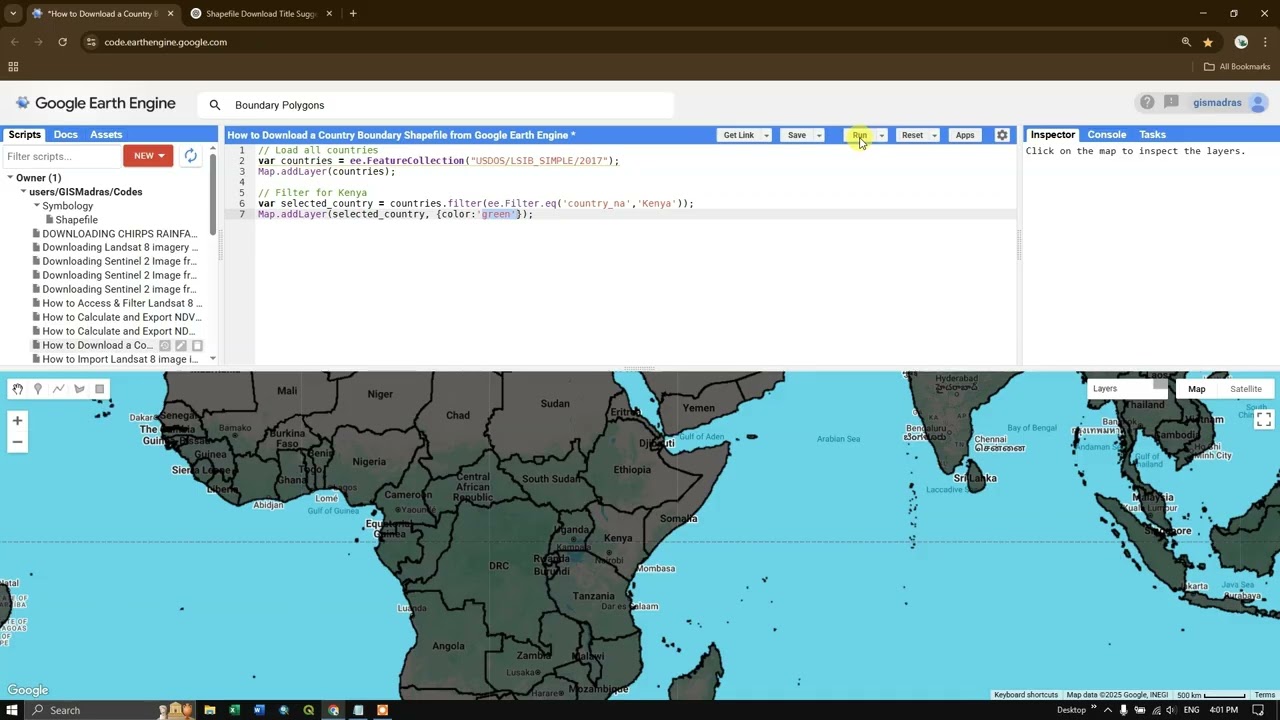Viewport: 1280px width, 720px height.
Task: Open the Shapefile script
Action: [x=76, y=220]
